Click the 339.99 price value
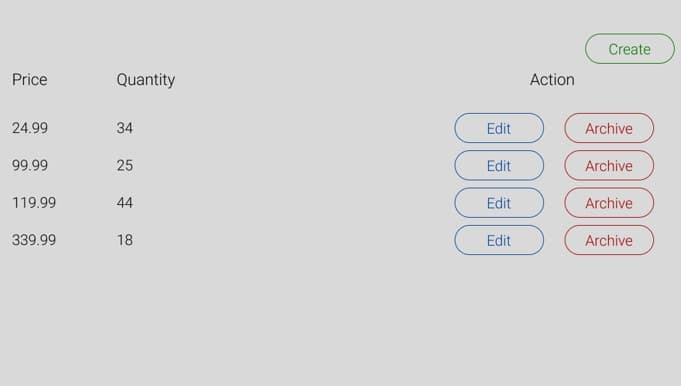This screenshot has width=681, height=386. (34, 240)
